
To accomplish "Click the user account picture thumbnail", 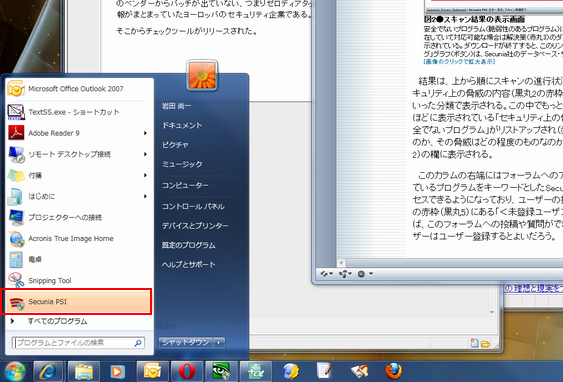I will coord(202,75).
